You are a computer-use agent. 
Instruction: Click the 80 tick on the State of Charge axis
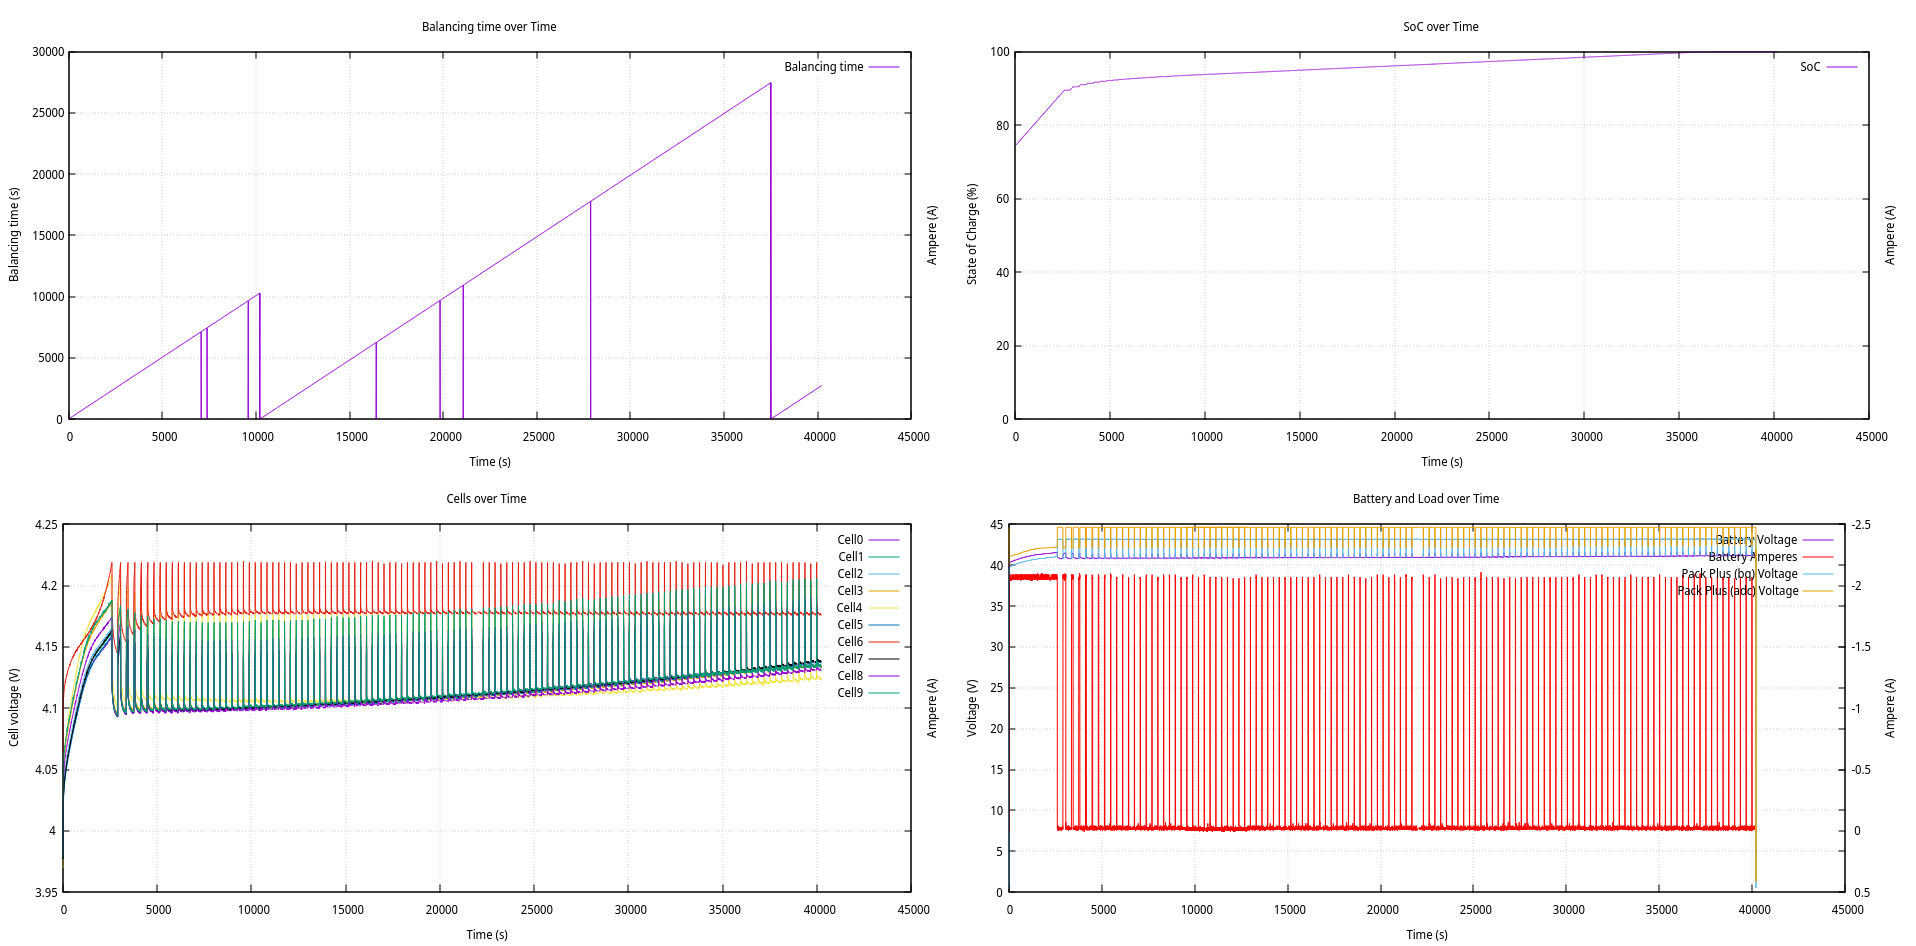pos(1002,126)
